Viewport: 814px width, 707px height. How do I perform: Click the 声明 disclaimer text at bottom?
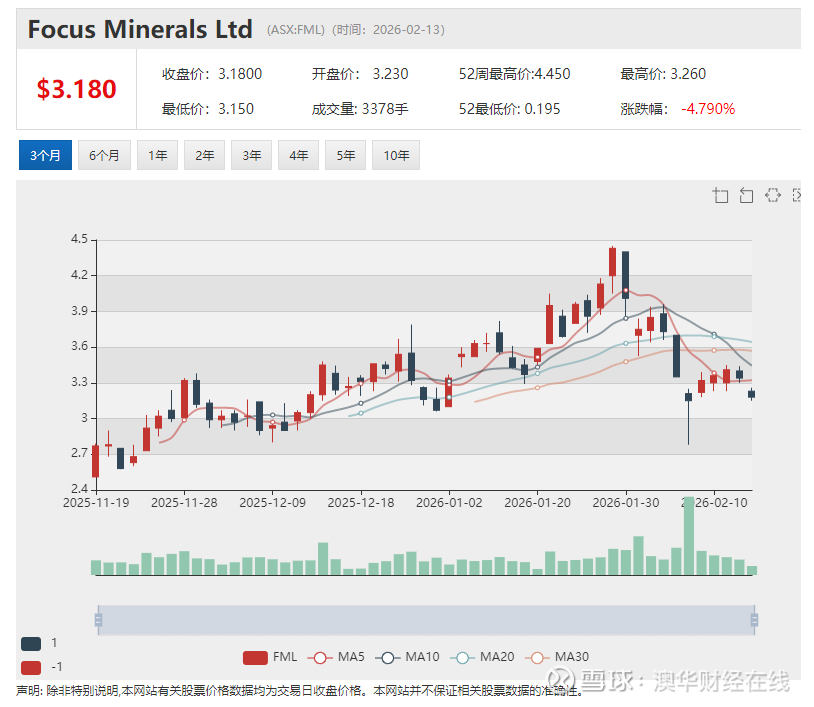(299, 691)
